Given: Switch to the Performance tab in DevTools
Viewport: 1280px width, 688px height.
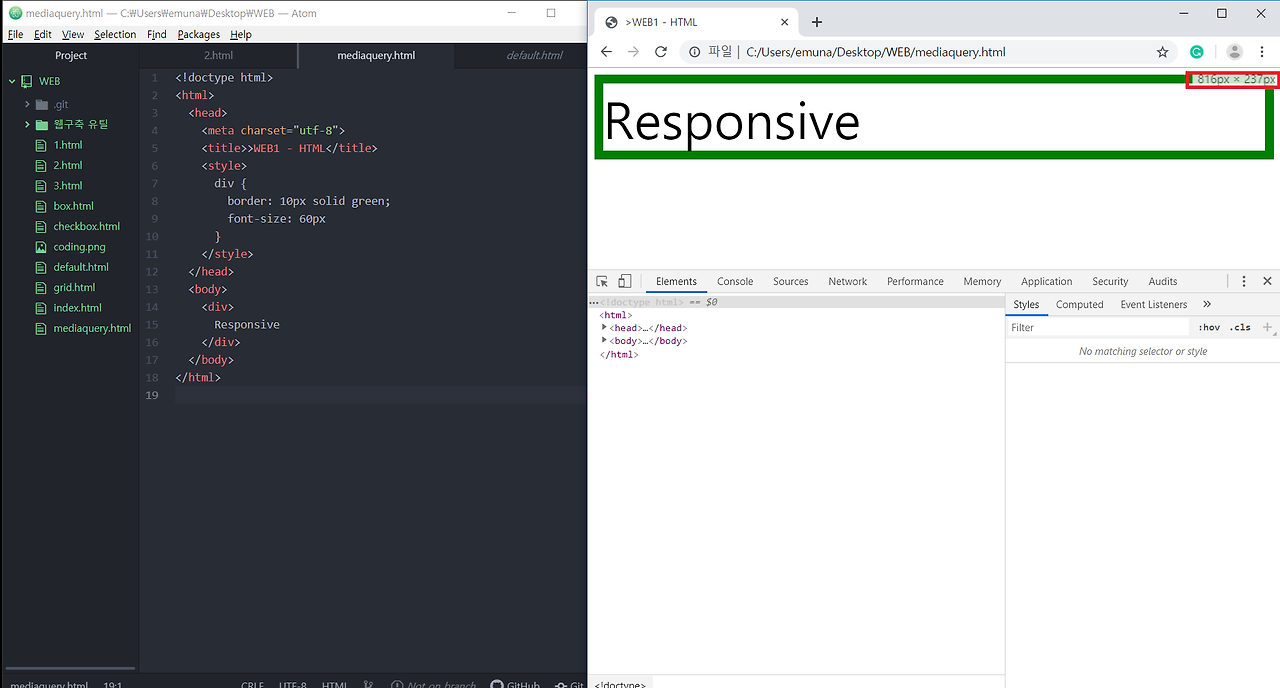Looking at the screenshot, I should coord(915,282).
